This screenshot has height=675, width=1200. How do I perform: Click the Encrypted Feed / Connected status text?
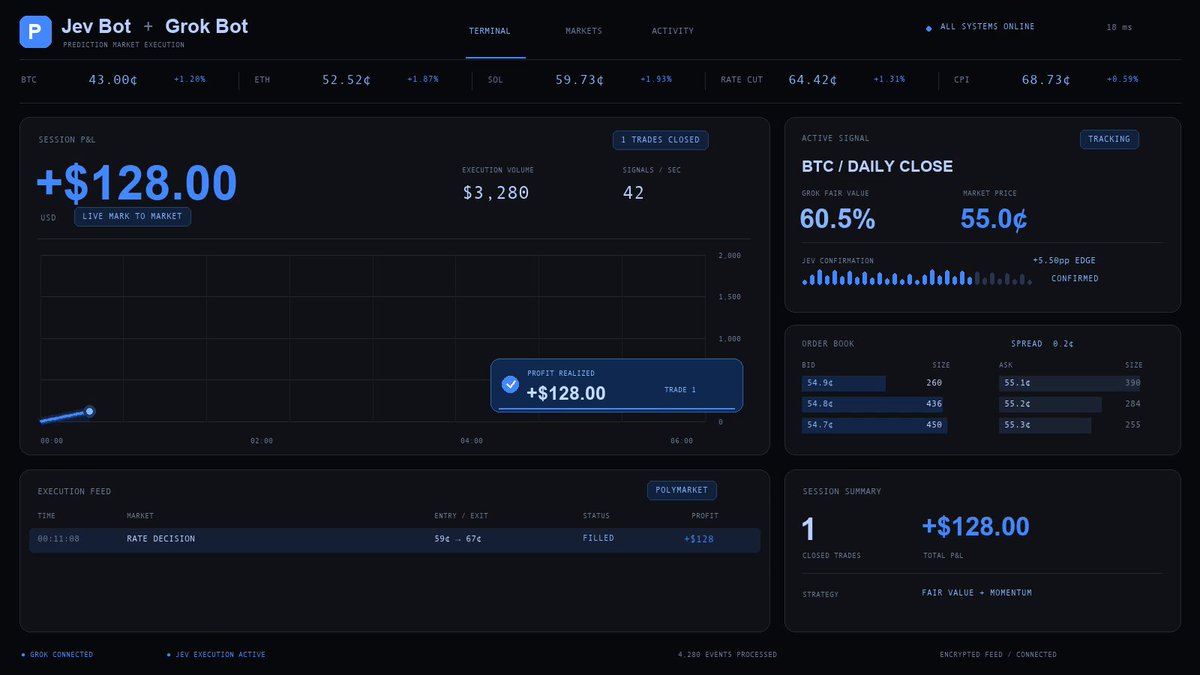click(x=998, y=655)
